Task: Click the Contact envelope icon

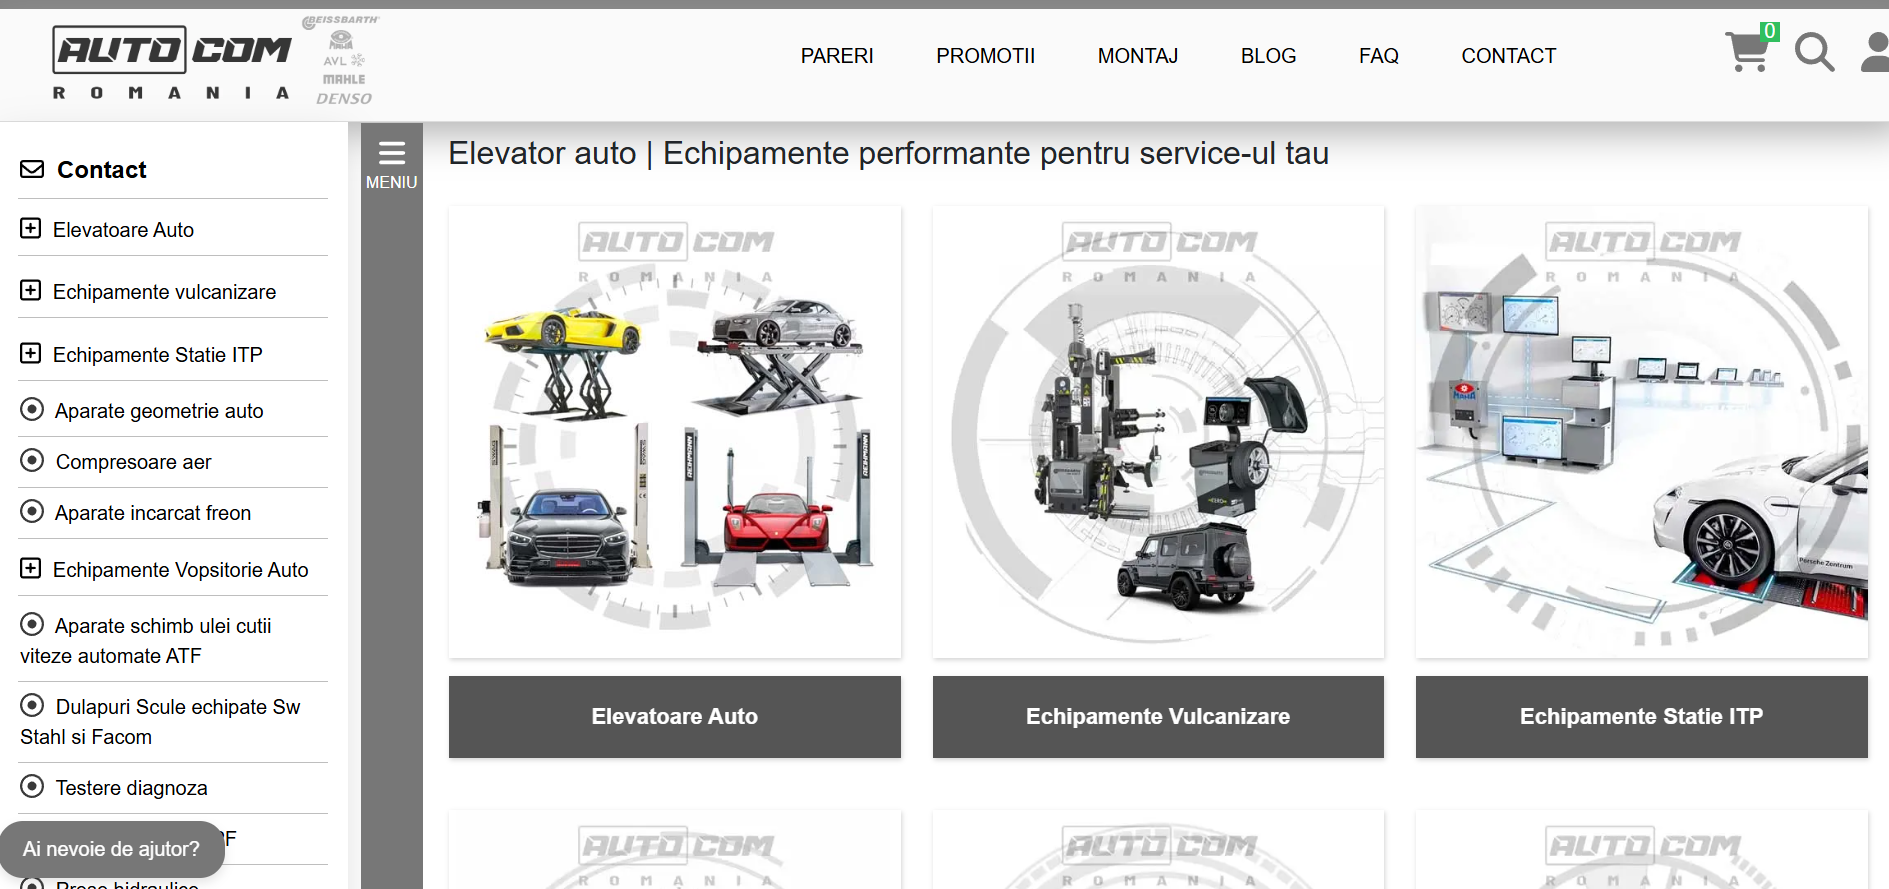Action: [32, 169]
